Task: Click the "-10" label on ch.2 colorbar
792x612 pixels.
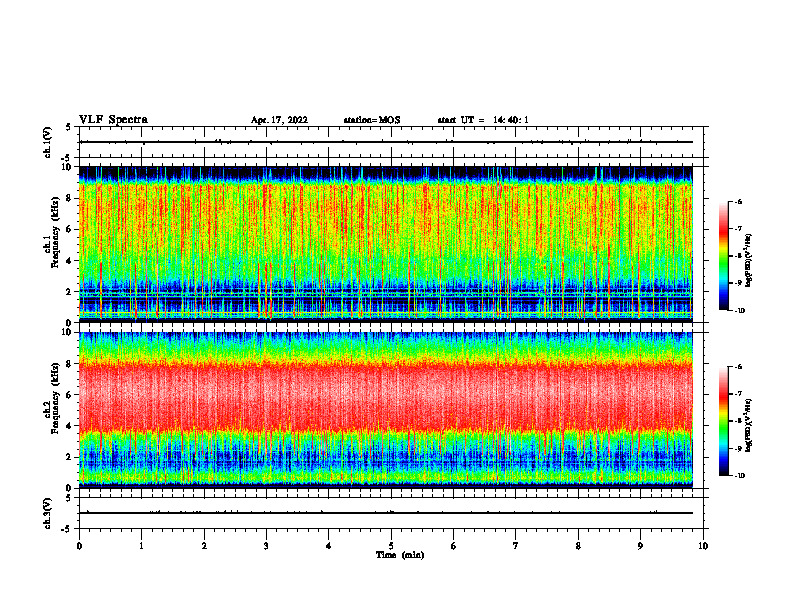Action: point(740,476)
